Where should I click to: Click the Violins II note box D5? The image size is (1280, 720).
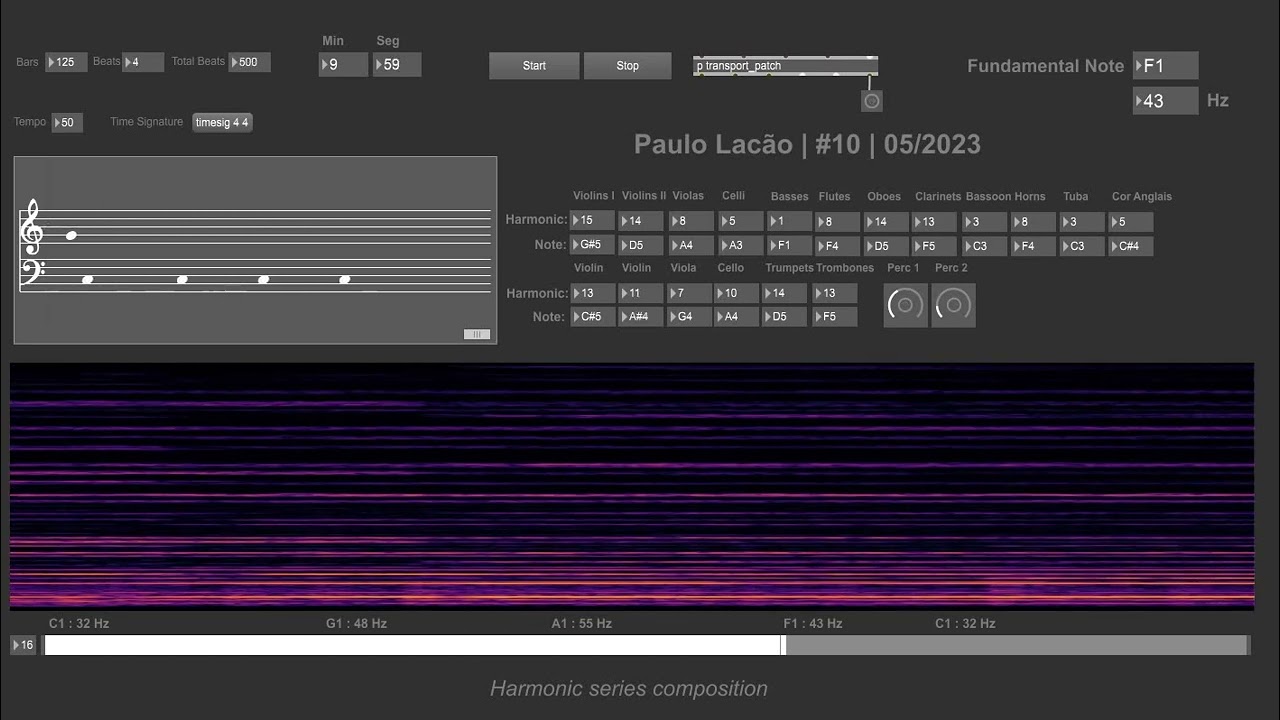(641, 245)
